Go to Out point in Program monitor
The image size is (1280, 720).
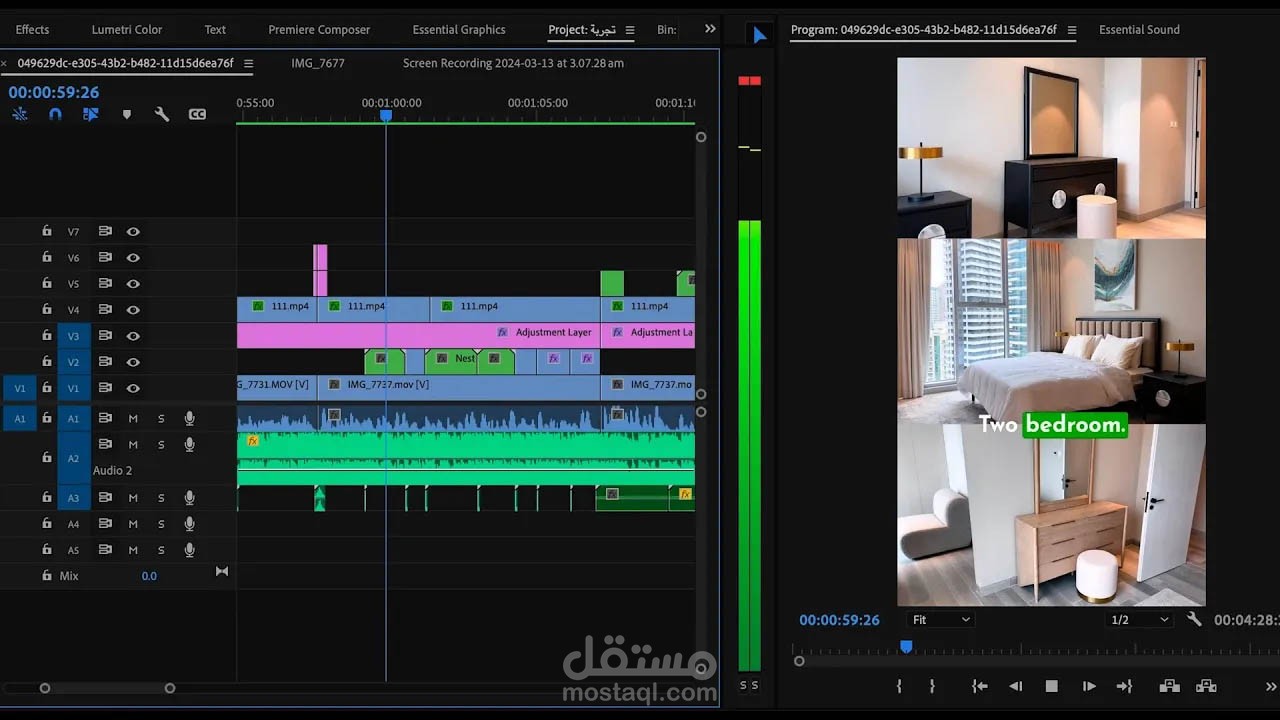(x=1124, y=686)
